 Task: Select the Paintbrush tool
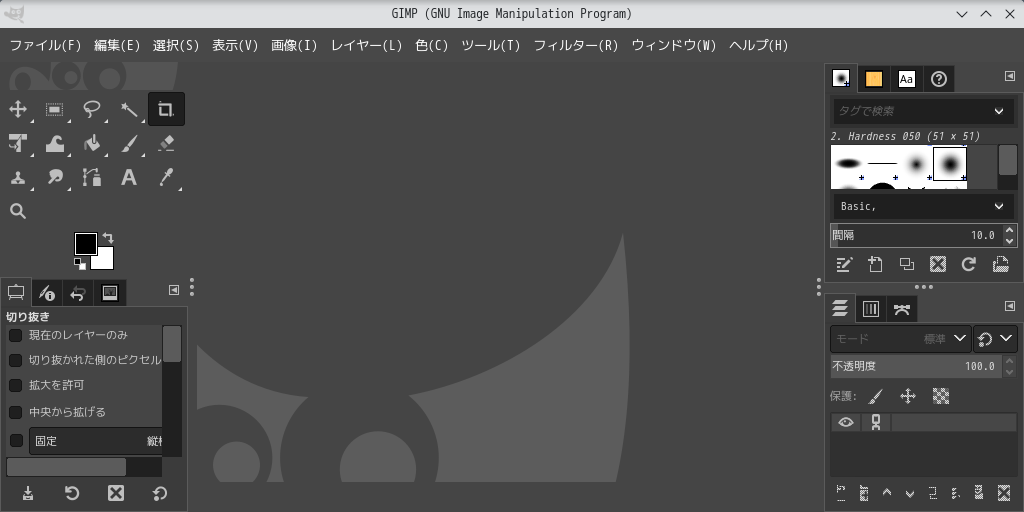[x=129, y=143]
